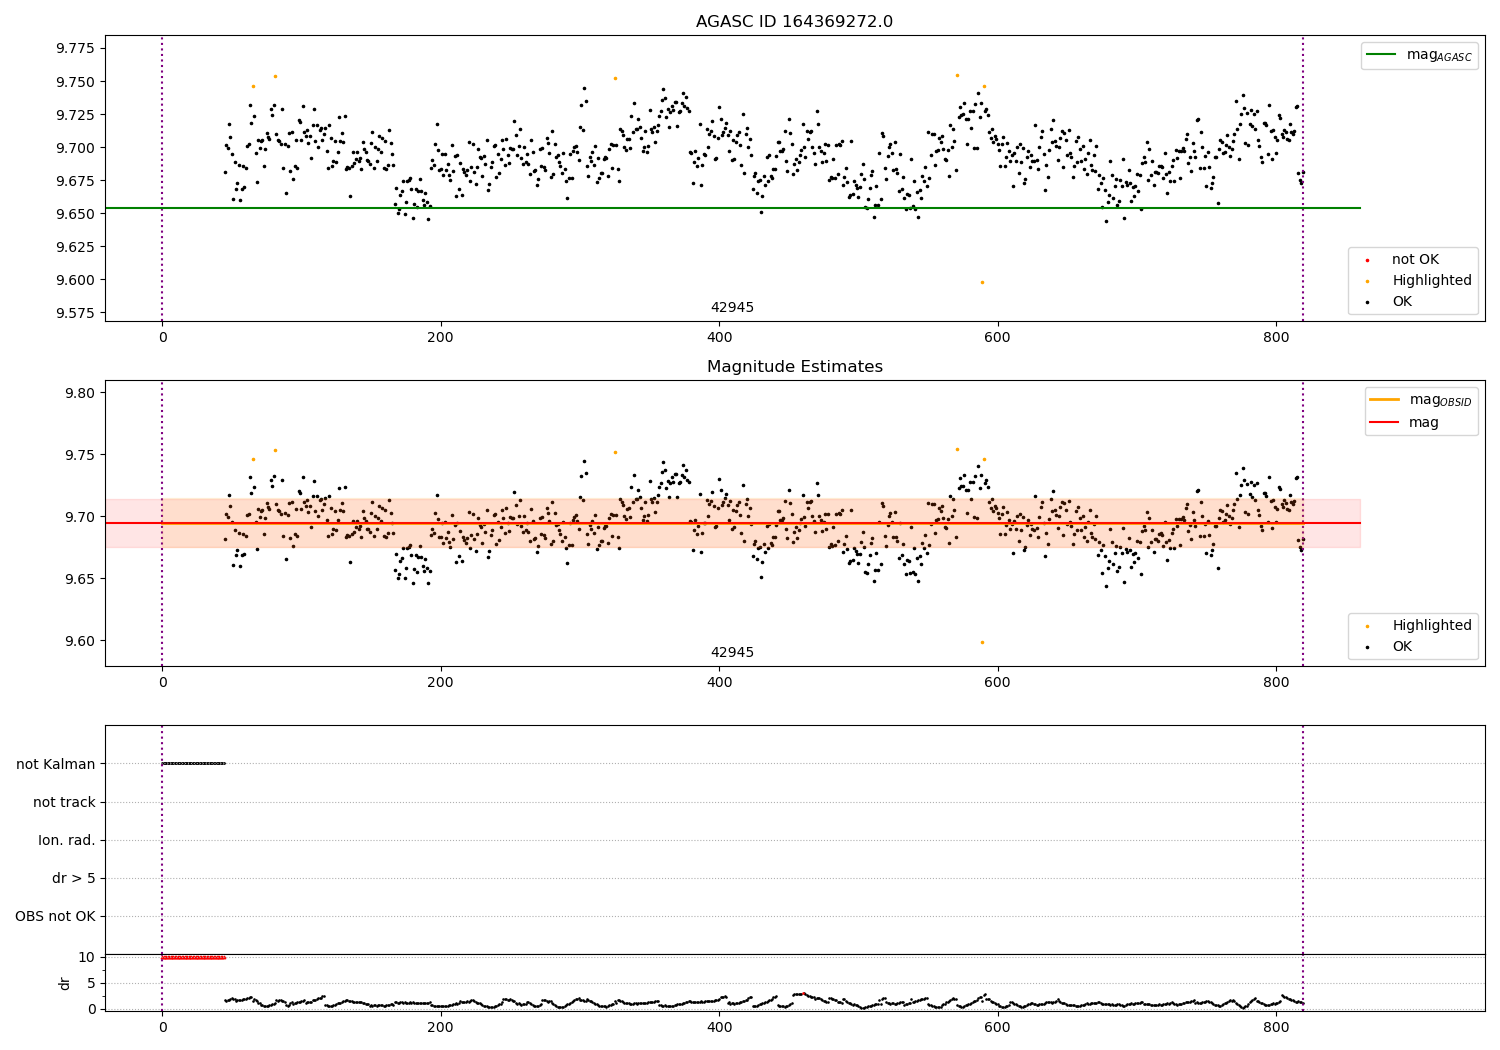Screen dimensions: 1500x1050
Task: Click the "42945" annotation in Magnitude Estimates plot
Action: [732, 653]
